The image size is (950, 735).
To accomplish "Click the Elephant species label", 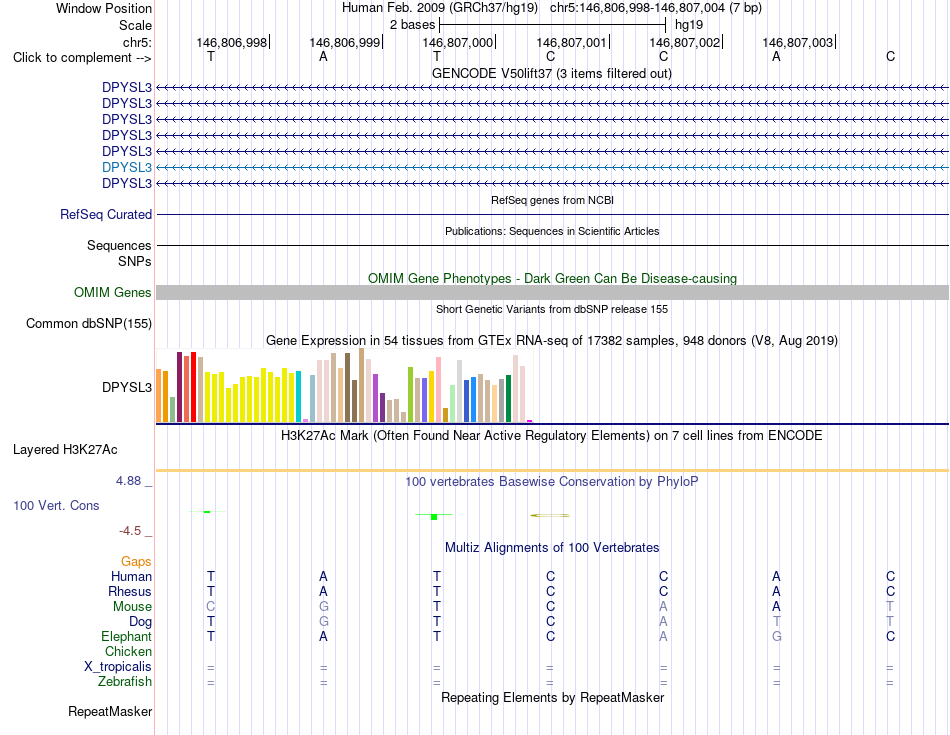I will click(127, 636).
